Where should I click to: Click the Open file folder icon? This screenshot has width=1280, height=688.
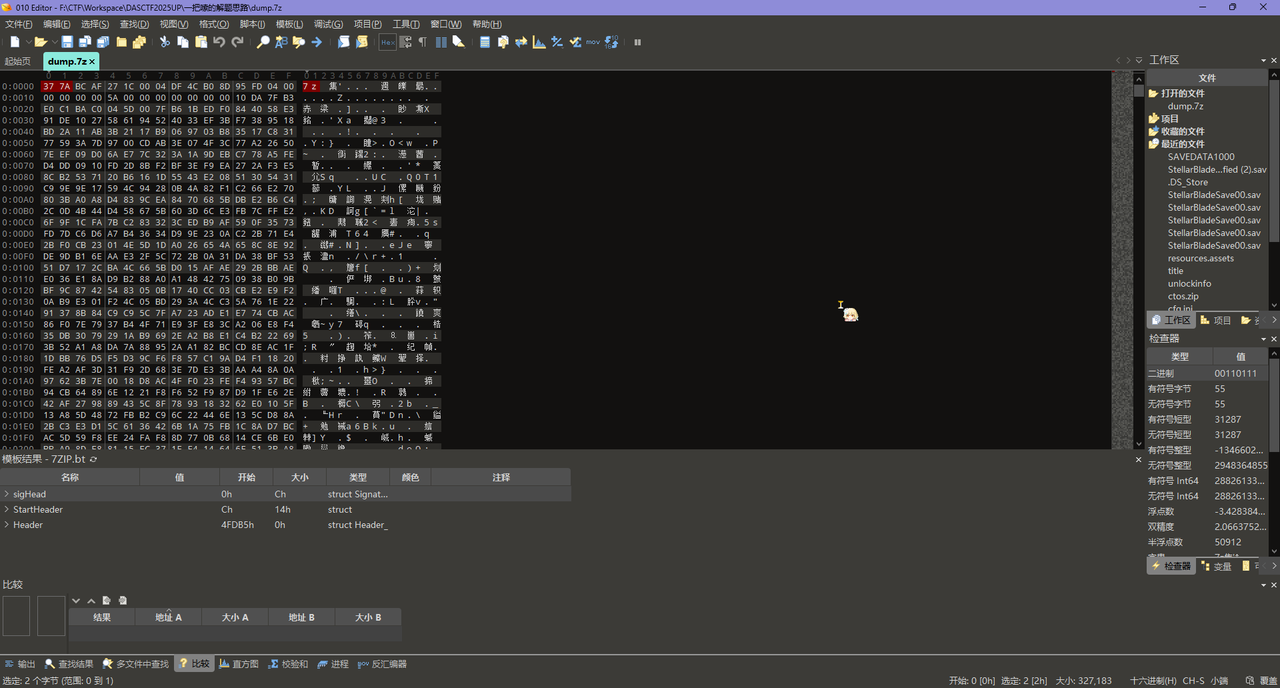tap(40, 42)
